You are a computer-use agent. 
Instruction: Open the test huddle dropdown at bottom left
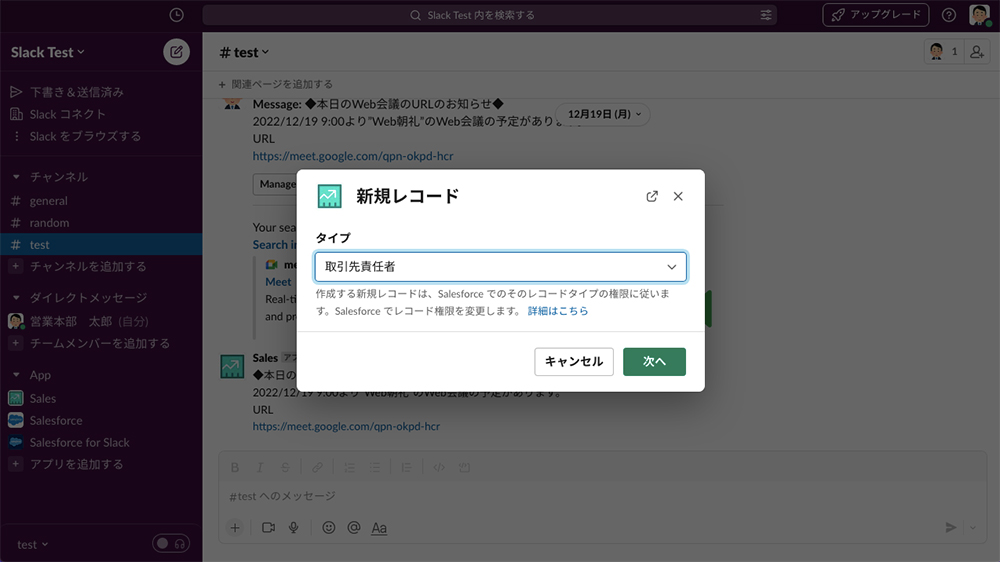33,544
